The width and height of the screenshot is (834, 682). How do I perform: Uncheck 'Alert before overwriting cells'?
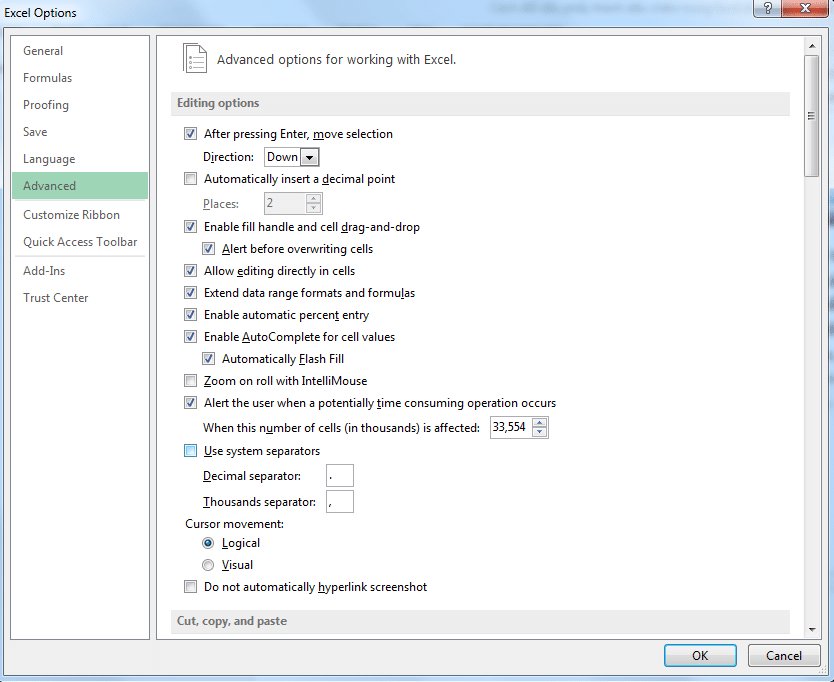[208, 249]
